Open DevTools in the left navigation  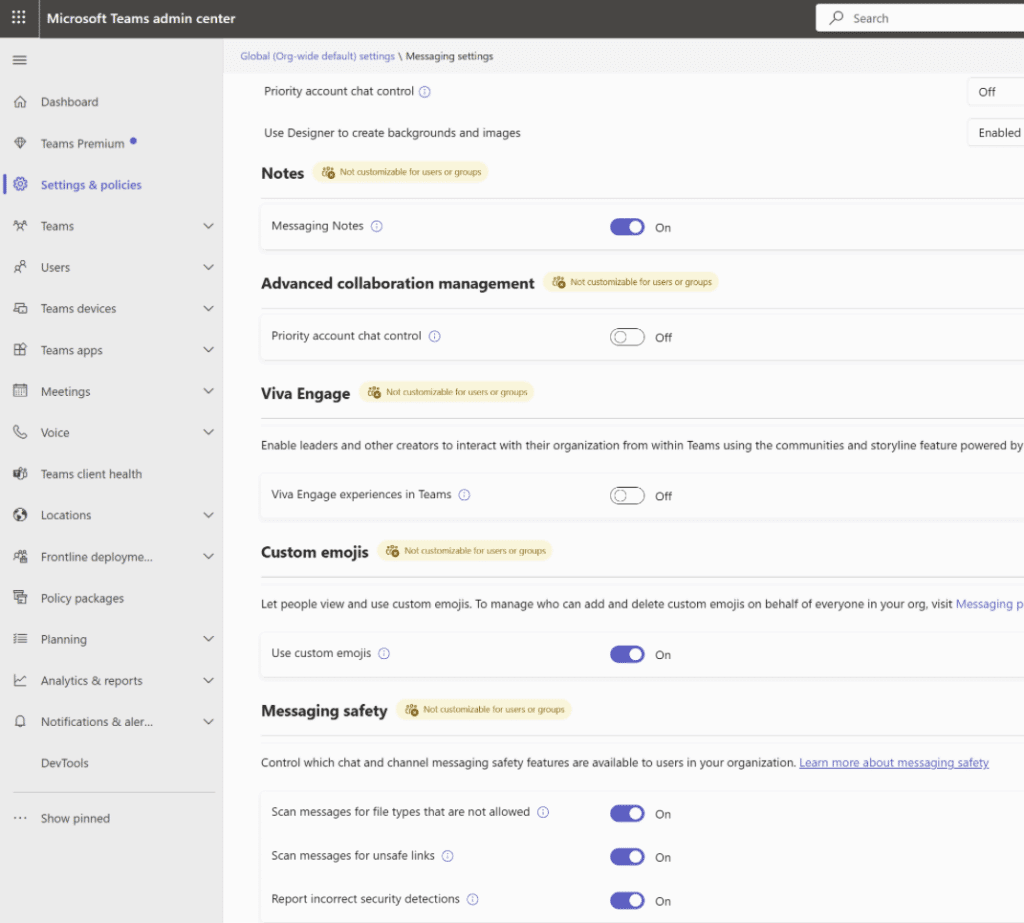[65, 763]
